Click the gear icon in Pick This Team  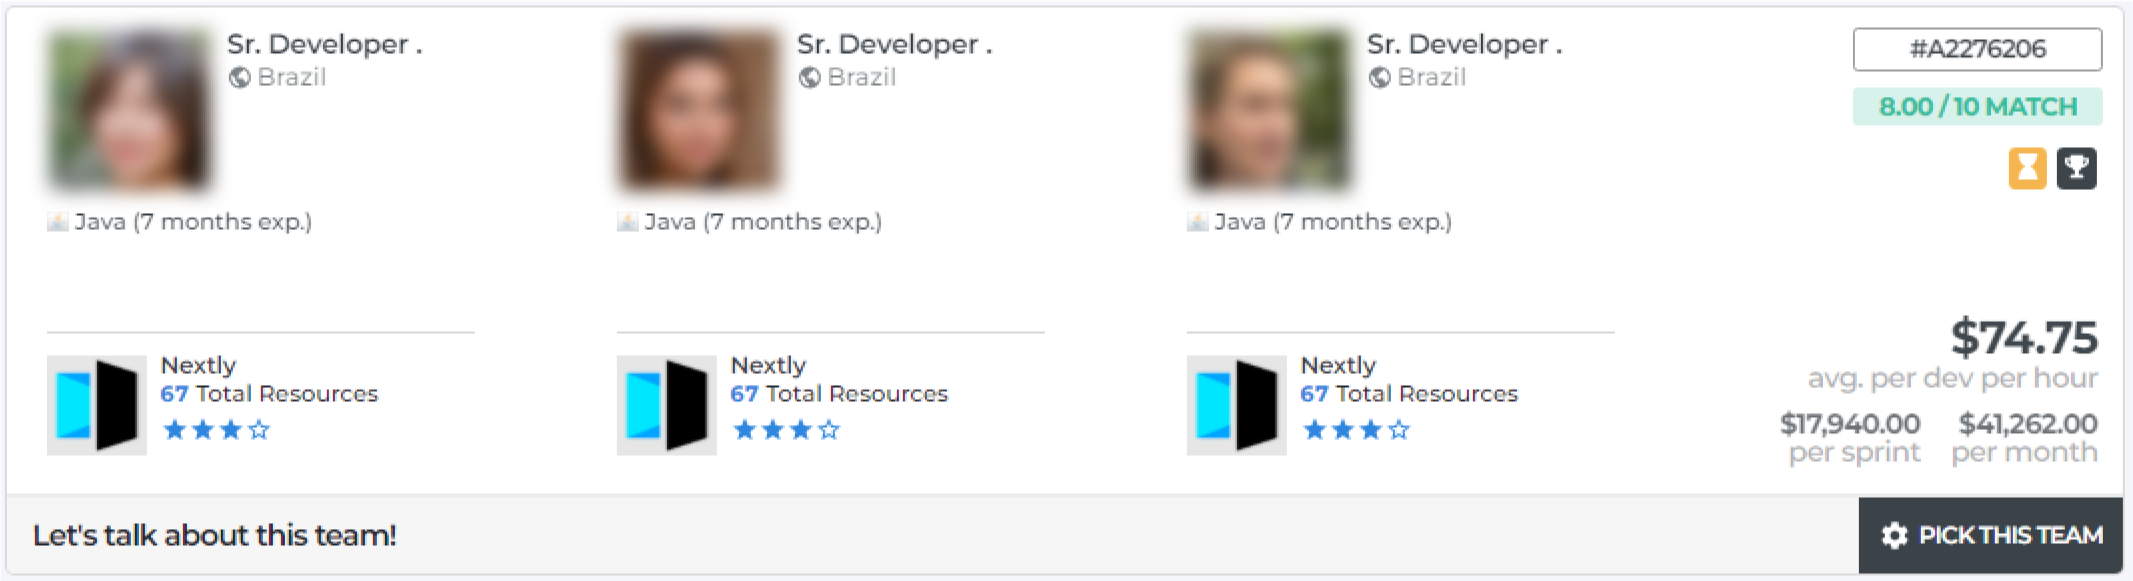(x=1894, y=536)
